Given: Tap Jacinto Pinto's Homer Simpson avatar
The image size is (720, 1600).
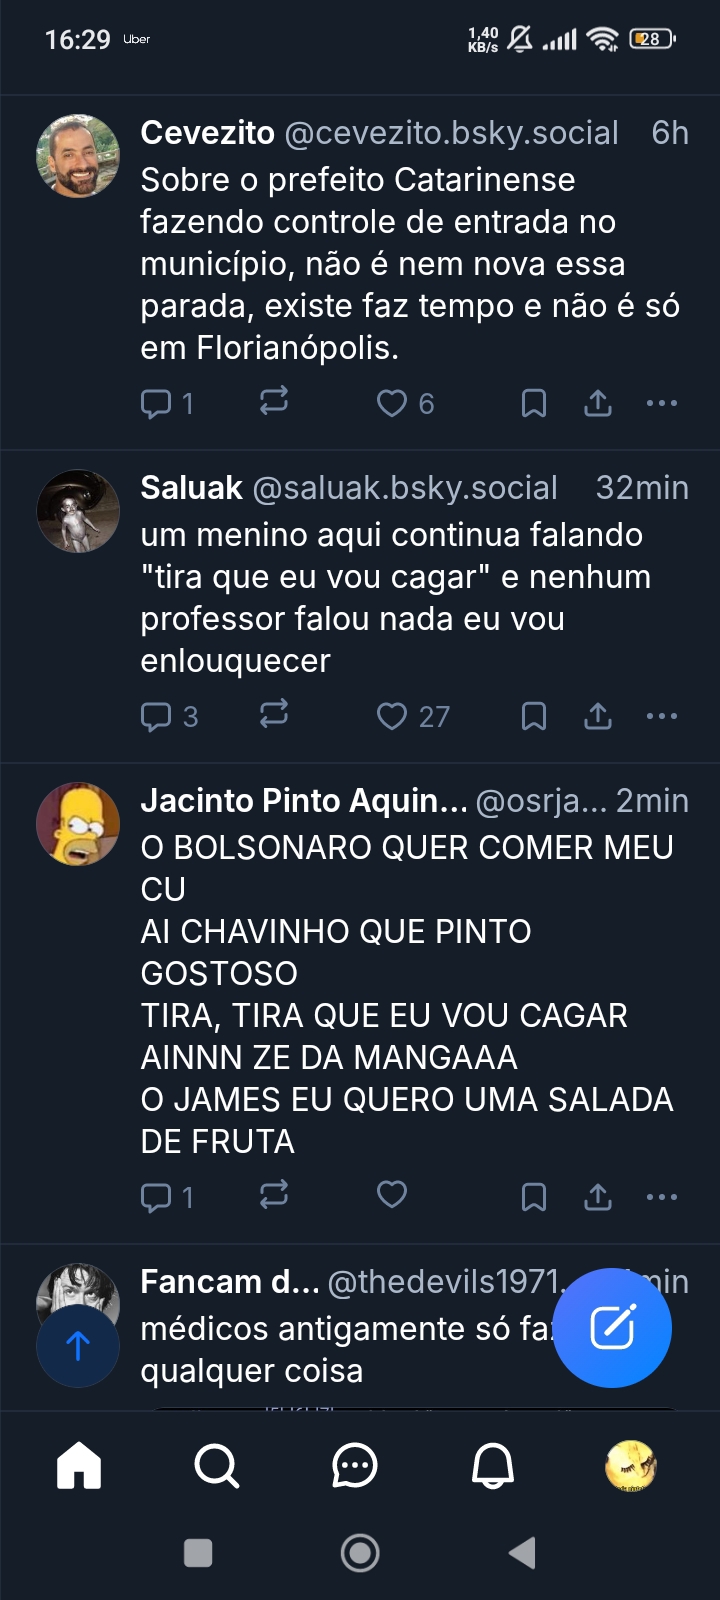Looking at the screenshot, I should [x=78, y=824].
